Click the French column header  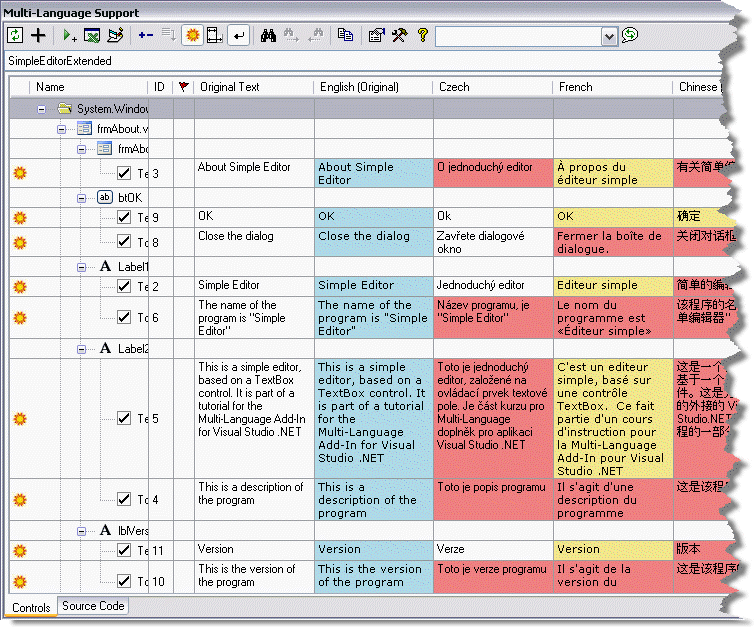[576, 87]
